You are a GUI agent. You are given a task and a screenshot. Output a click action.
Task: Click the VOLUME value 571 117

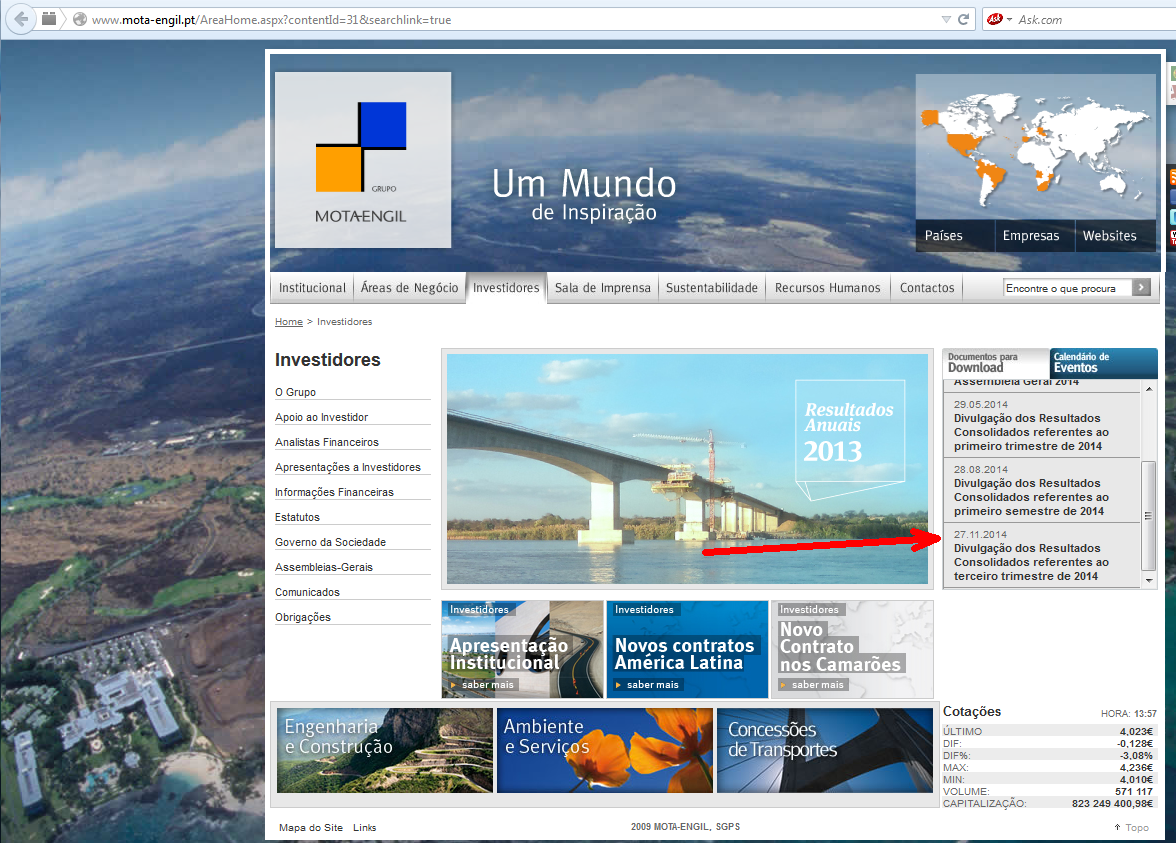(1134, 791)
